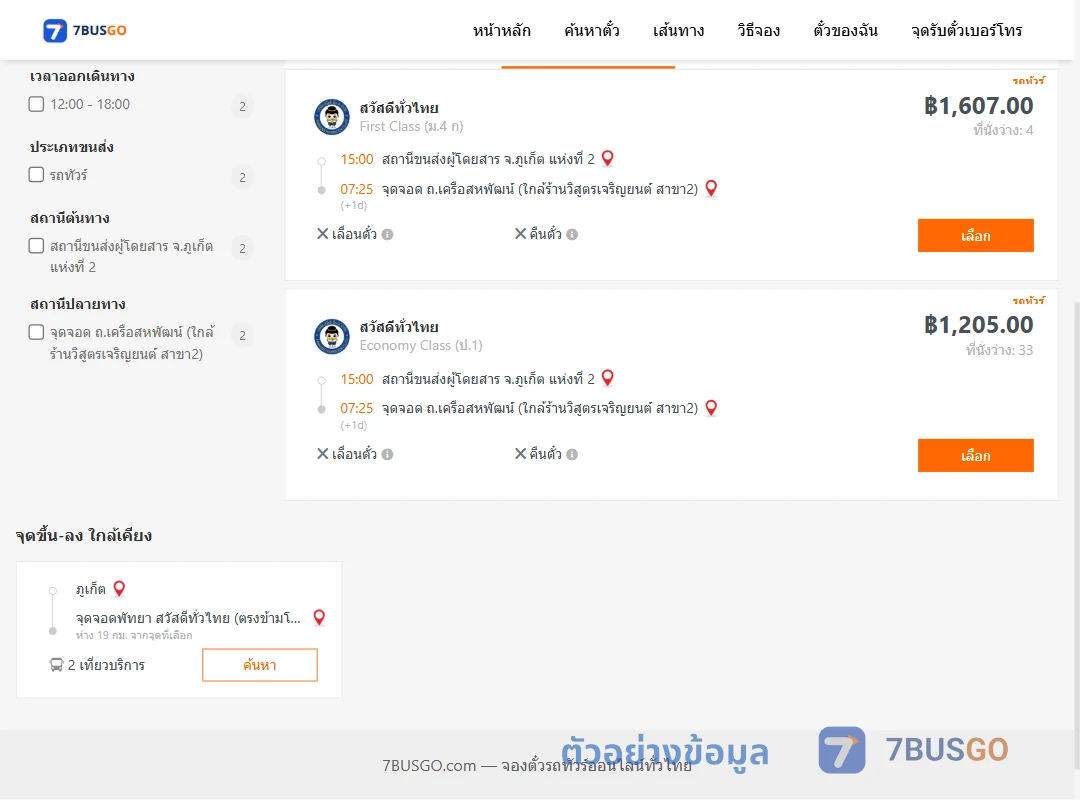Click X icon beside คืนตั๋ว on Economy Class

[x=521, y=453]
